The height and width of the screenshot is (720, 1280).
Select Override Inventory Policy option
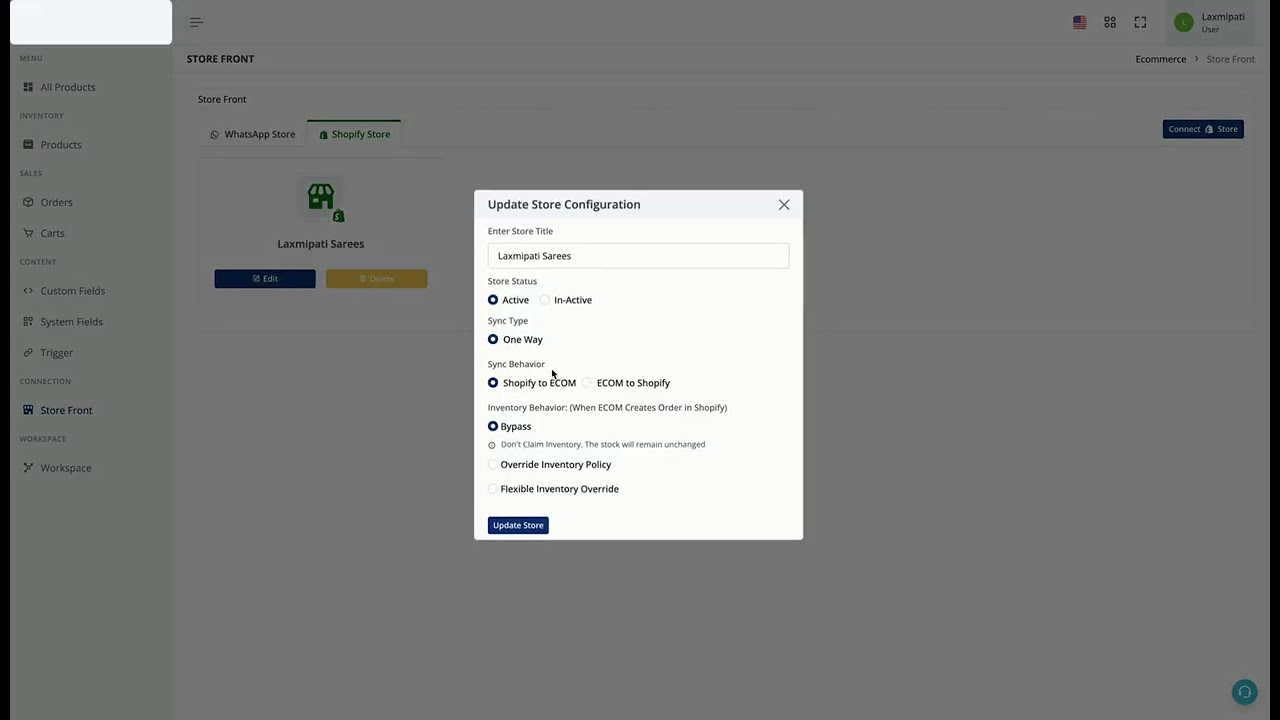[493, 465]
